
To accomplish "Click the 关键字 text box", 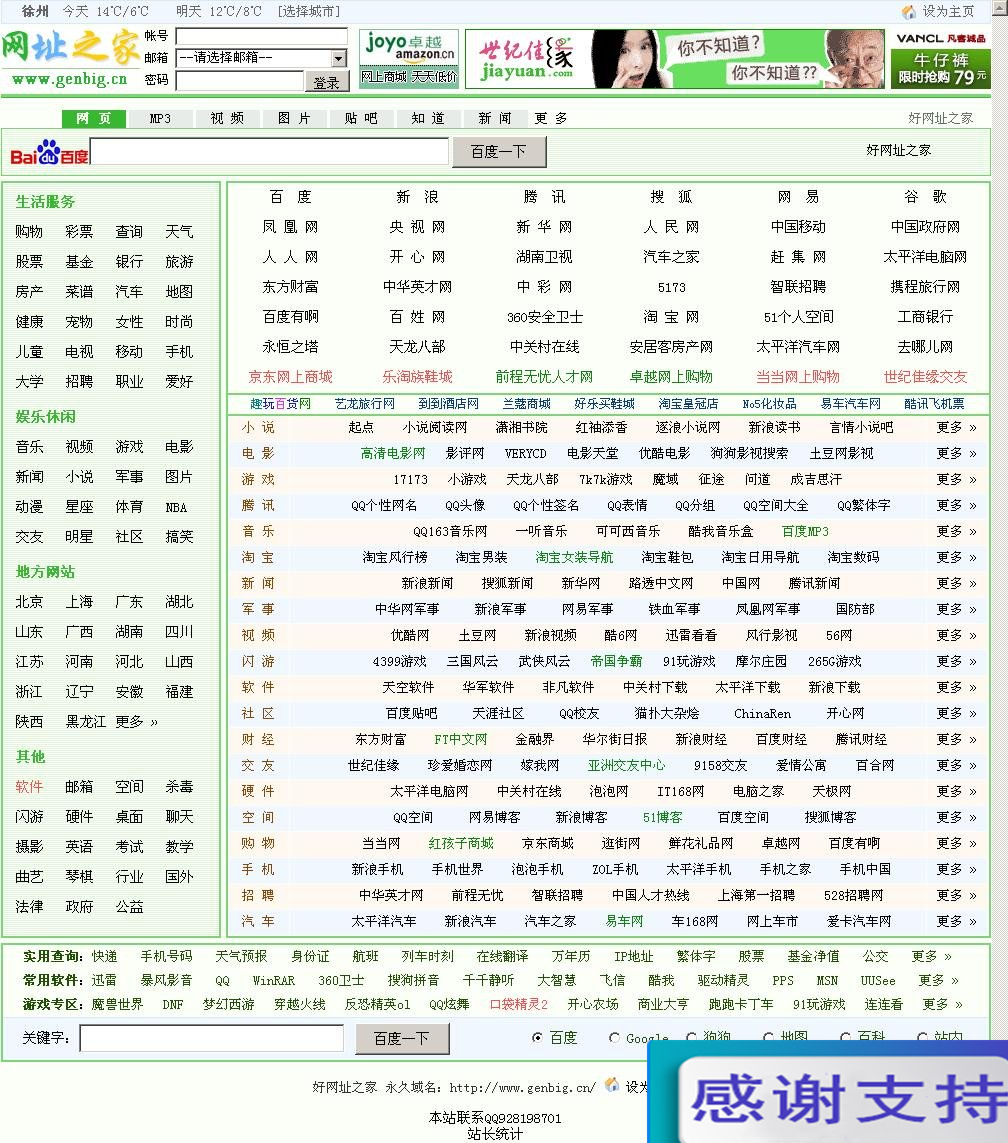I will 211,1038.
